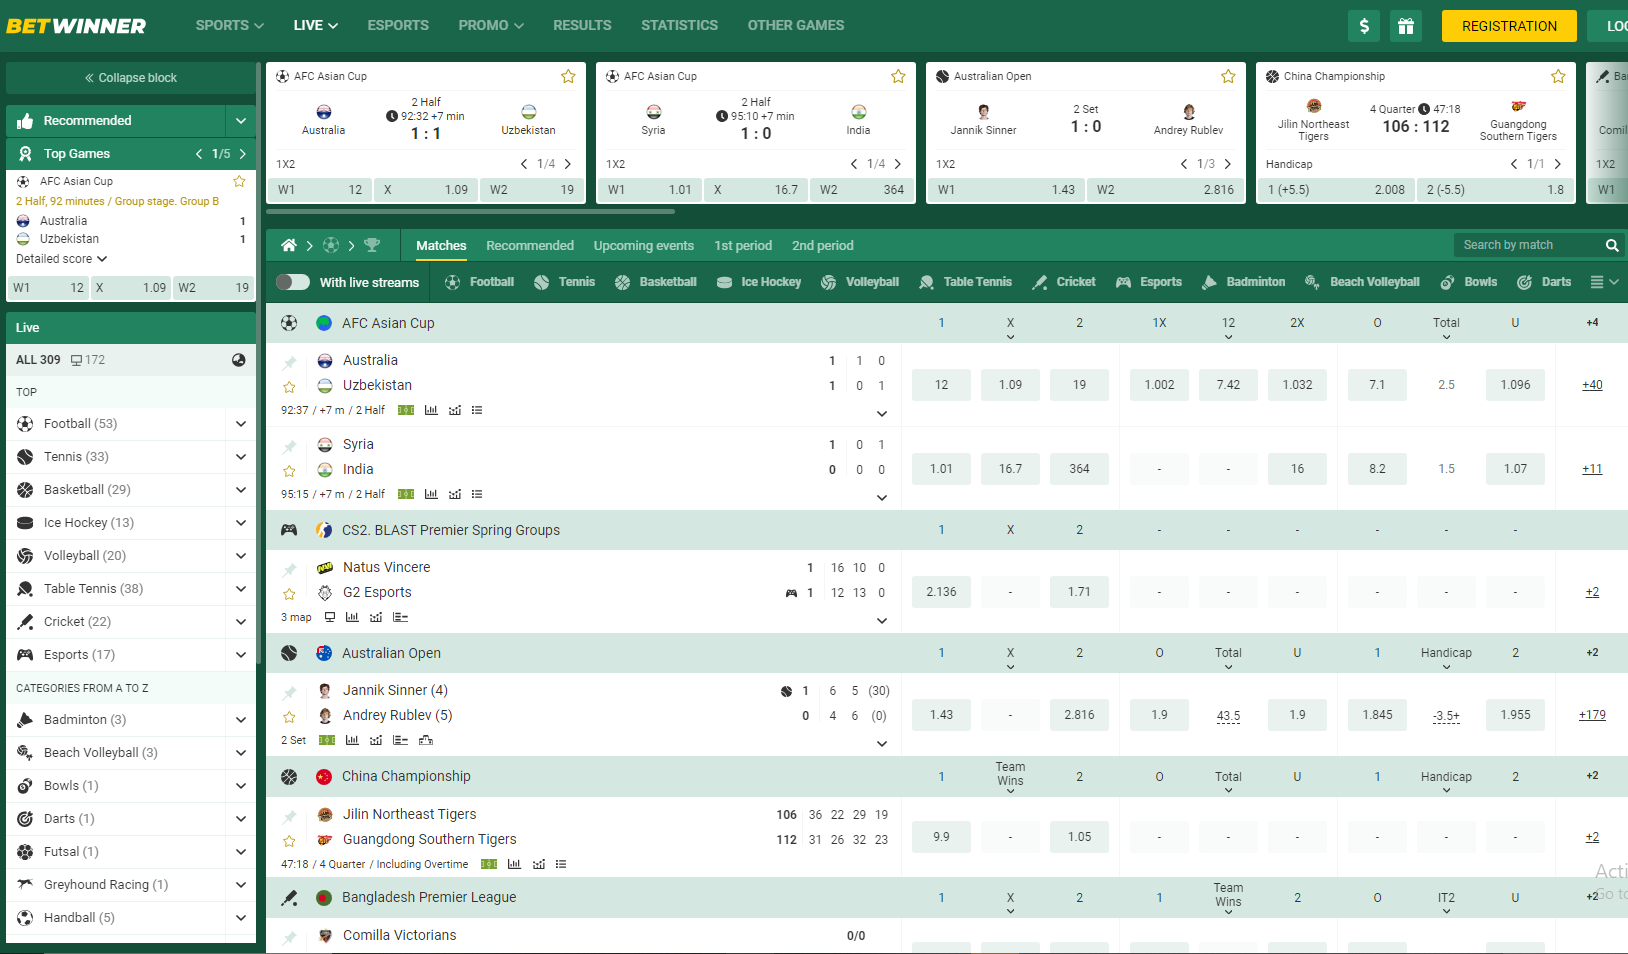The width and height of the screenshot is (1628, 954).
Task: Filter by Basketball in sports bar
Action: [x=656, y=282]
